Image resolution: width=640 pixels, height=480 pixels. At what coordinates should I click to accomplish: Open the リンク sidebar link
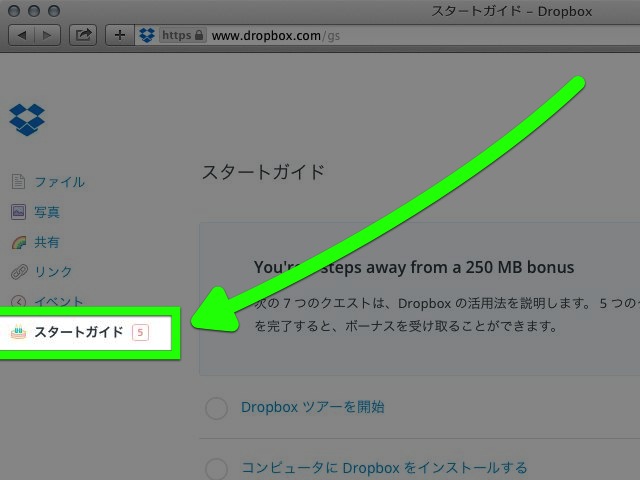(x=53, y=272)
